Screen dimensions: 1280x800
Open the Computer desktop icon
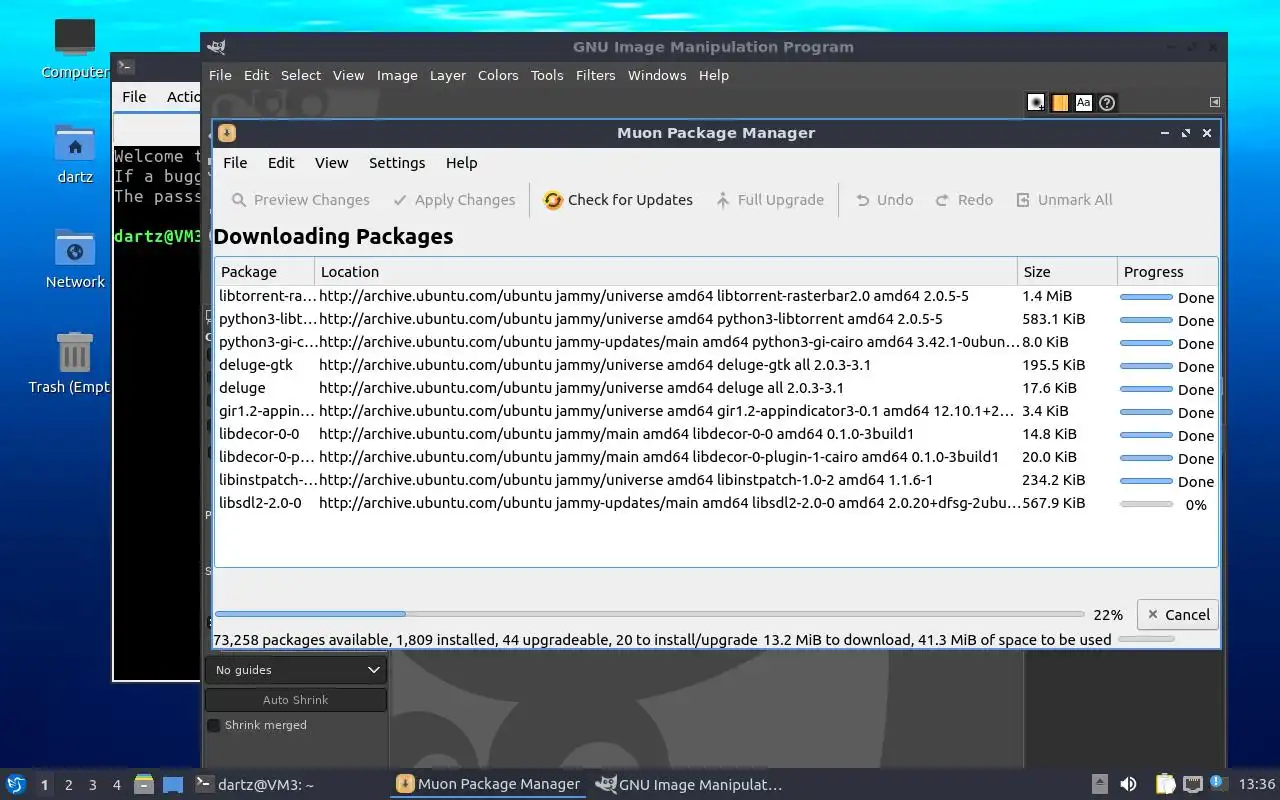click(75, 48)
